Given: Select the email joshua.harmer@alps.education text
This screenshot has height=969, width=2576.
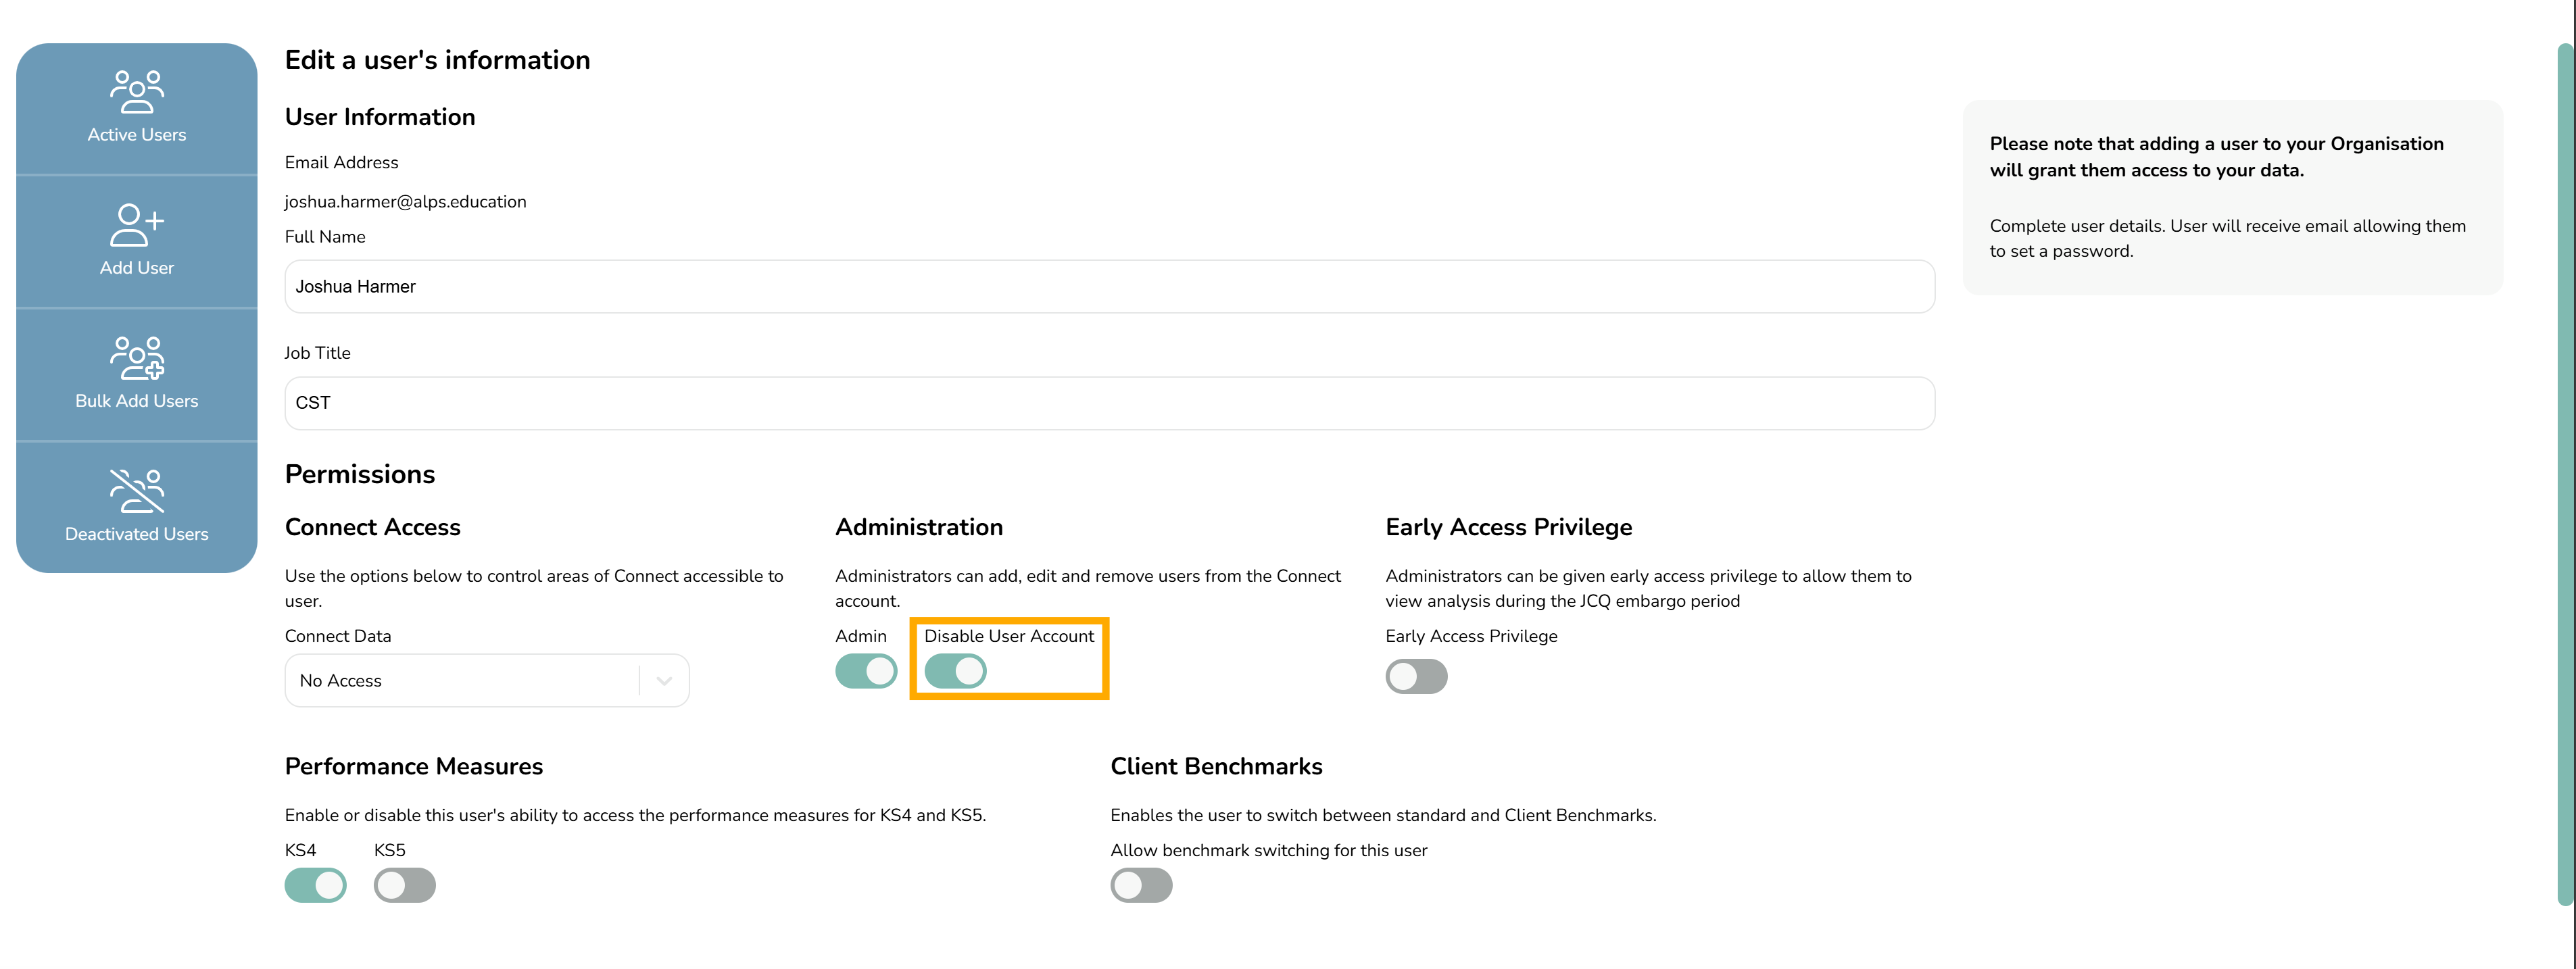Looking at the screenshot, I should click(405, 202).
